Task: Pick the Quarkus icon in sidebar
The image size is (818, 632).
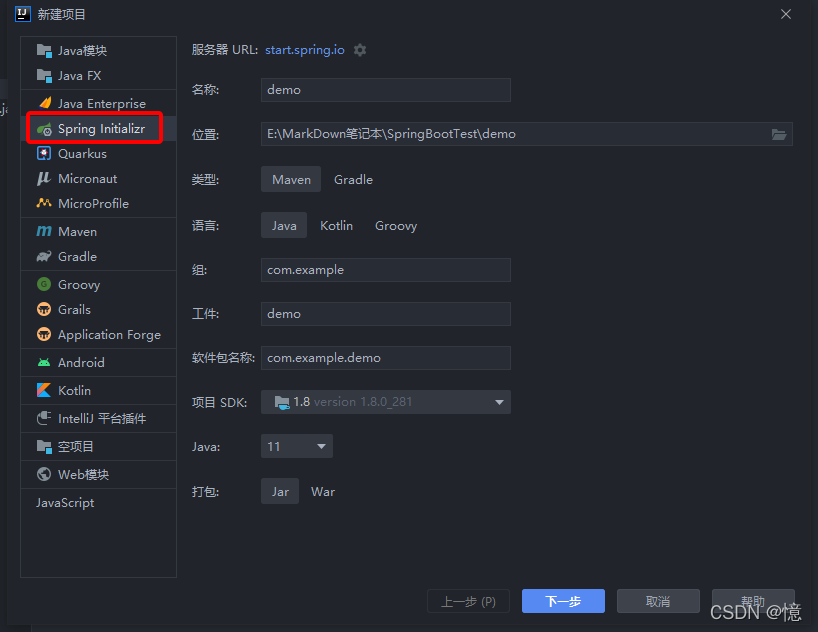Action: point(44,153)
